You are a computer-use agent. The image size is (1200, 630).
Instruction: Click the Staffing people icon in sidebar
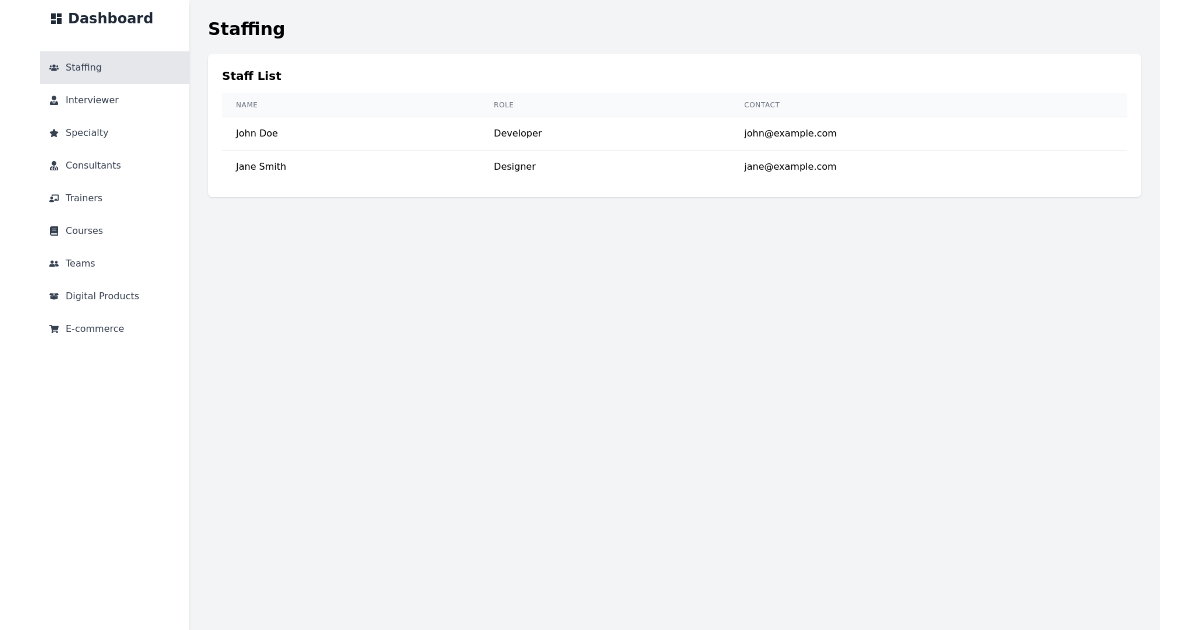click(53, 67)
